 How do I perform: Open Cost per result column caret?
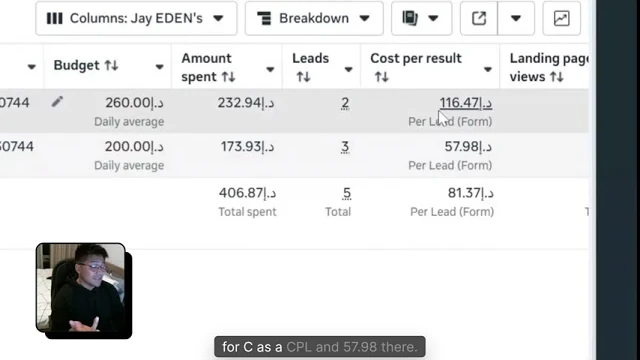(x=488, y=70)
